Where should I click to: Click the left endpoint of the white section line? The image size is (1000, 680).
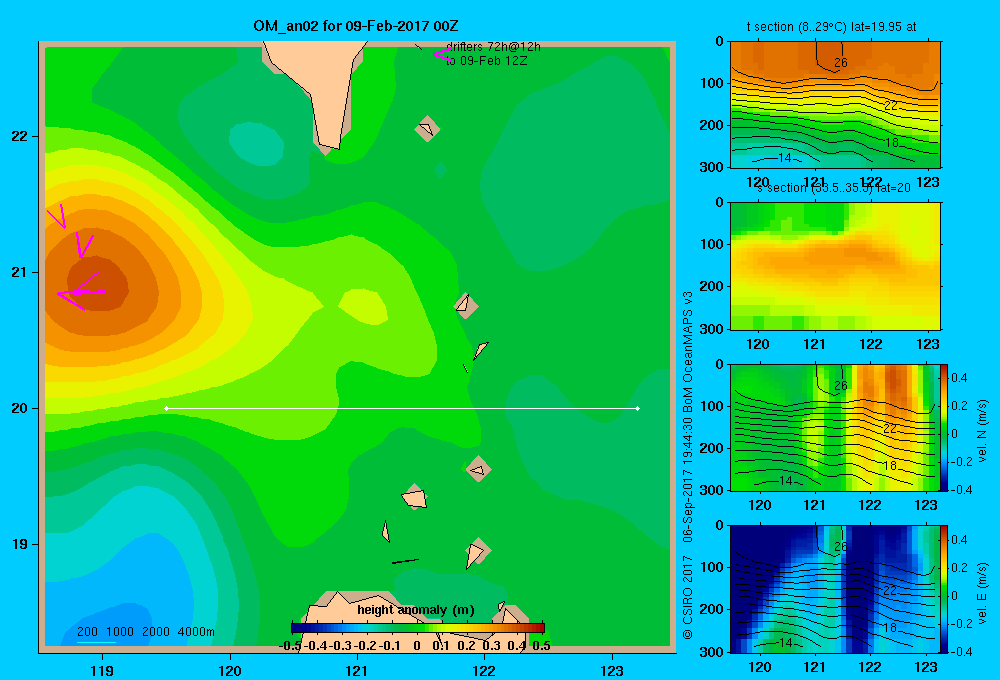(x=166, y=408)
